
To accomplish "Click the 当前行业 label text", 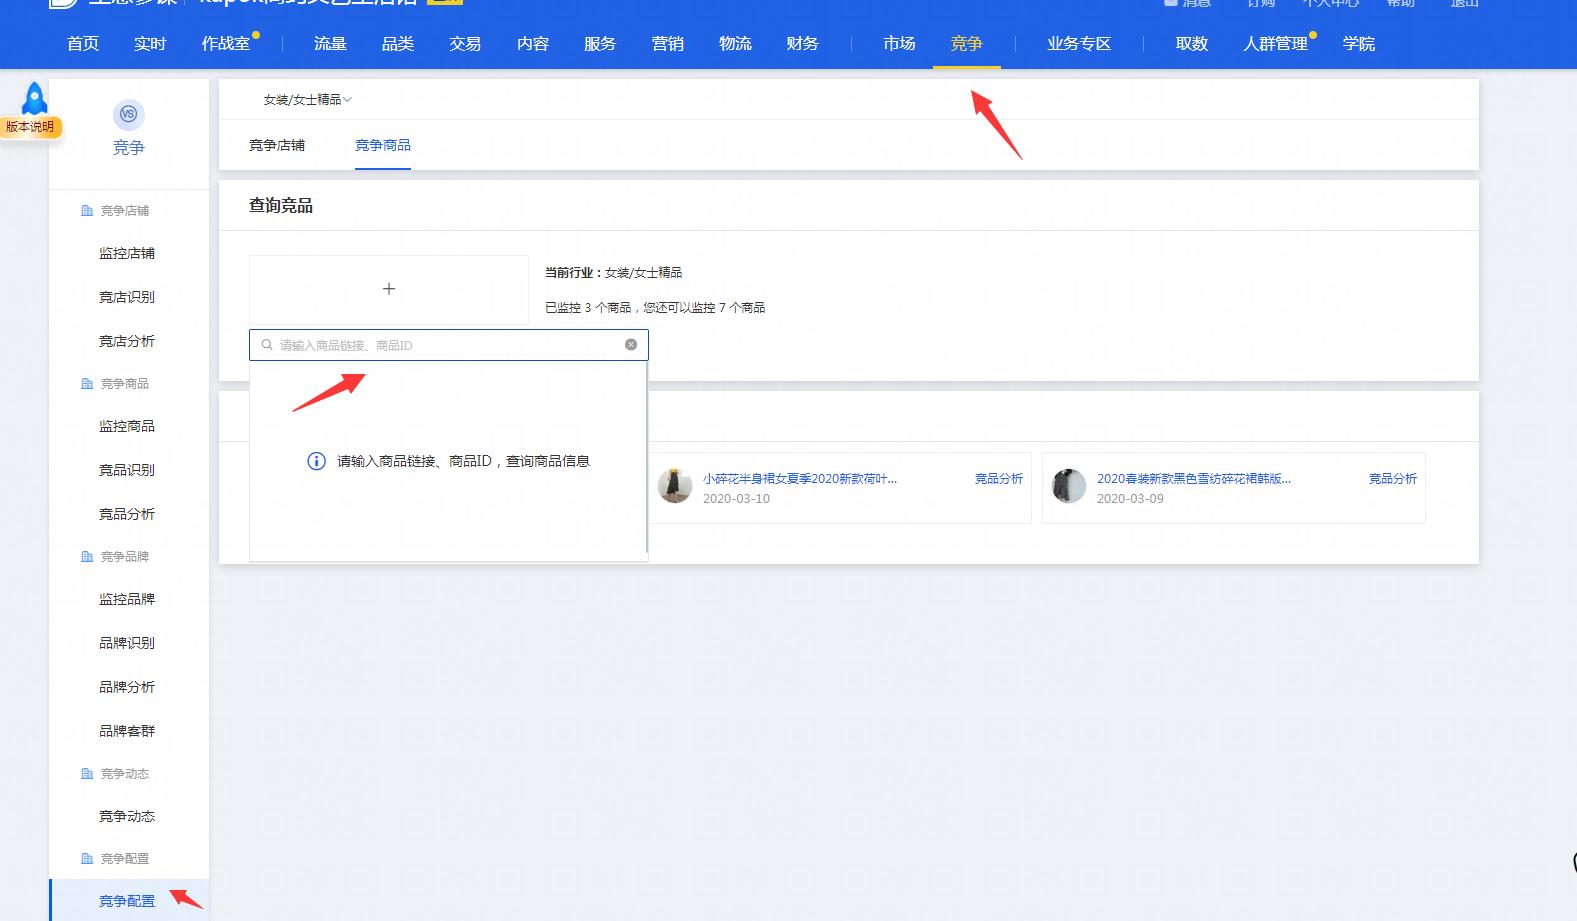I will click(x=573, y=273).
